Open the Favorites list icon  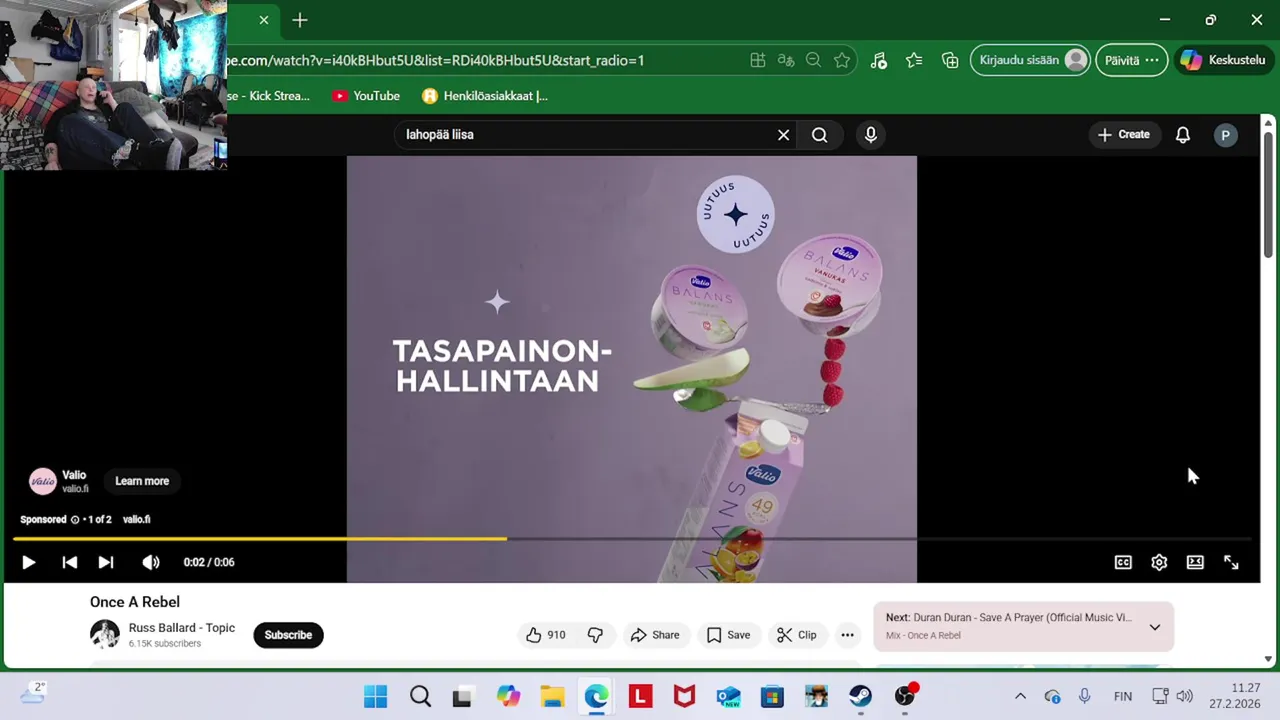(x=914, y=60)
